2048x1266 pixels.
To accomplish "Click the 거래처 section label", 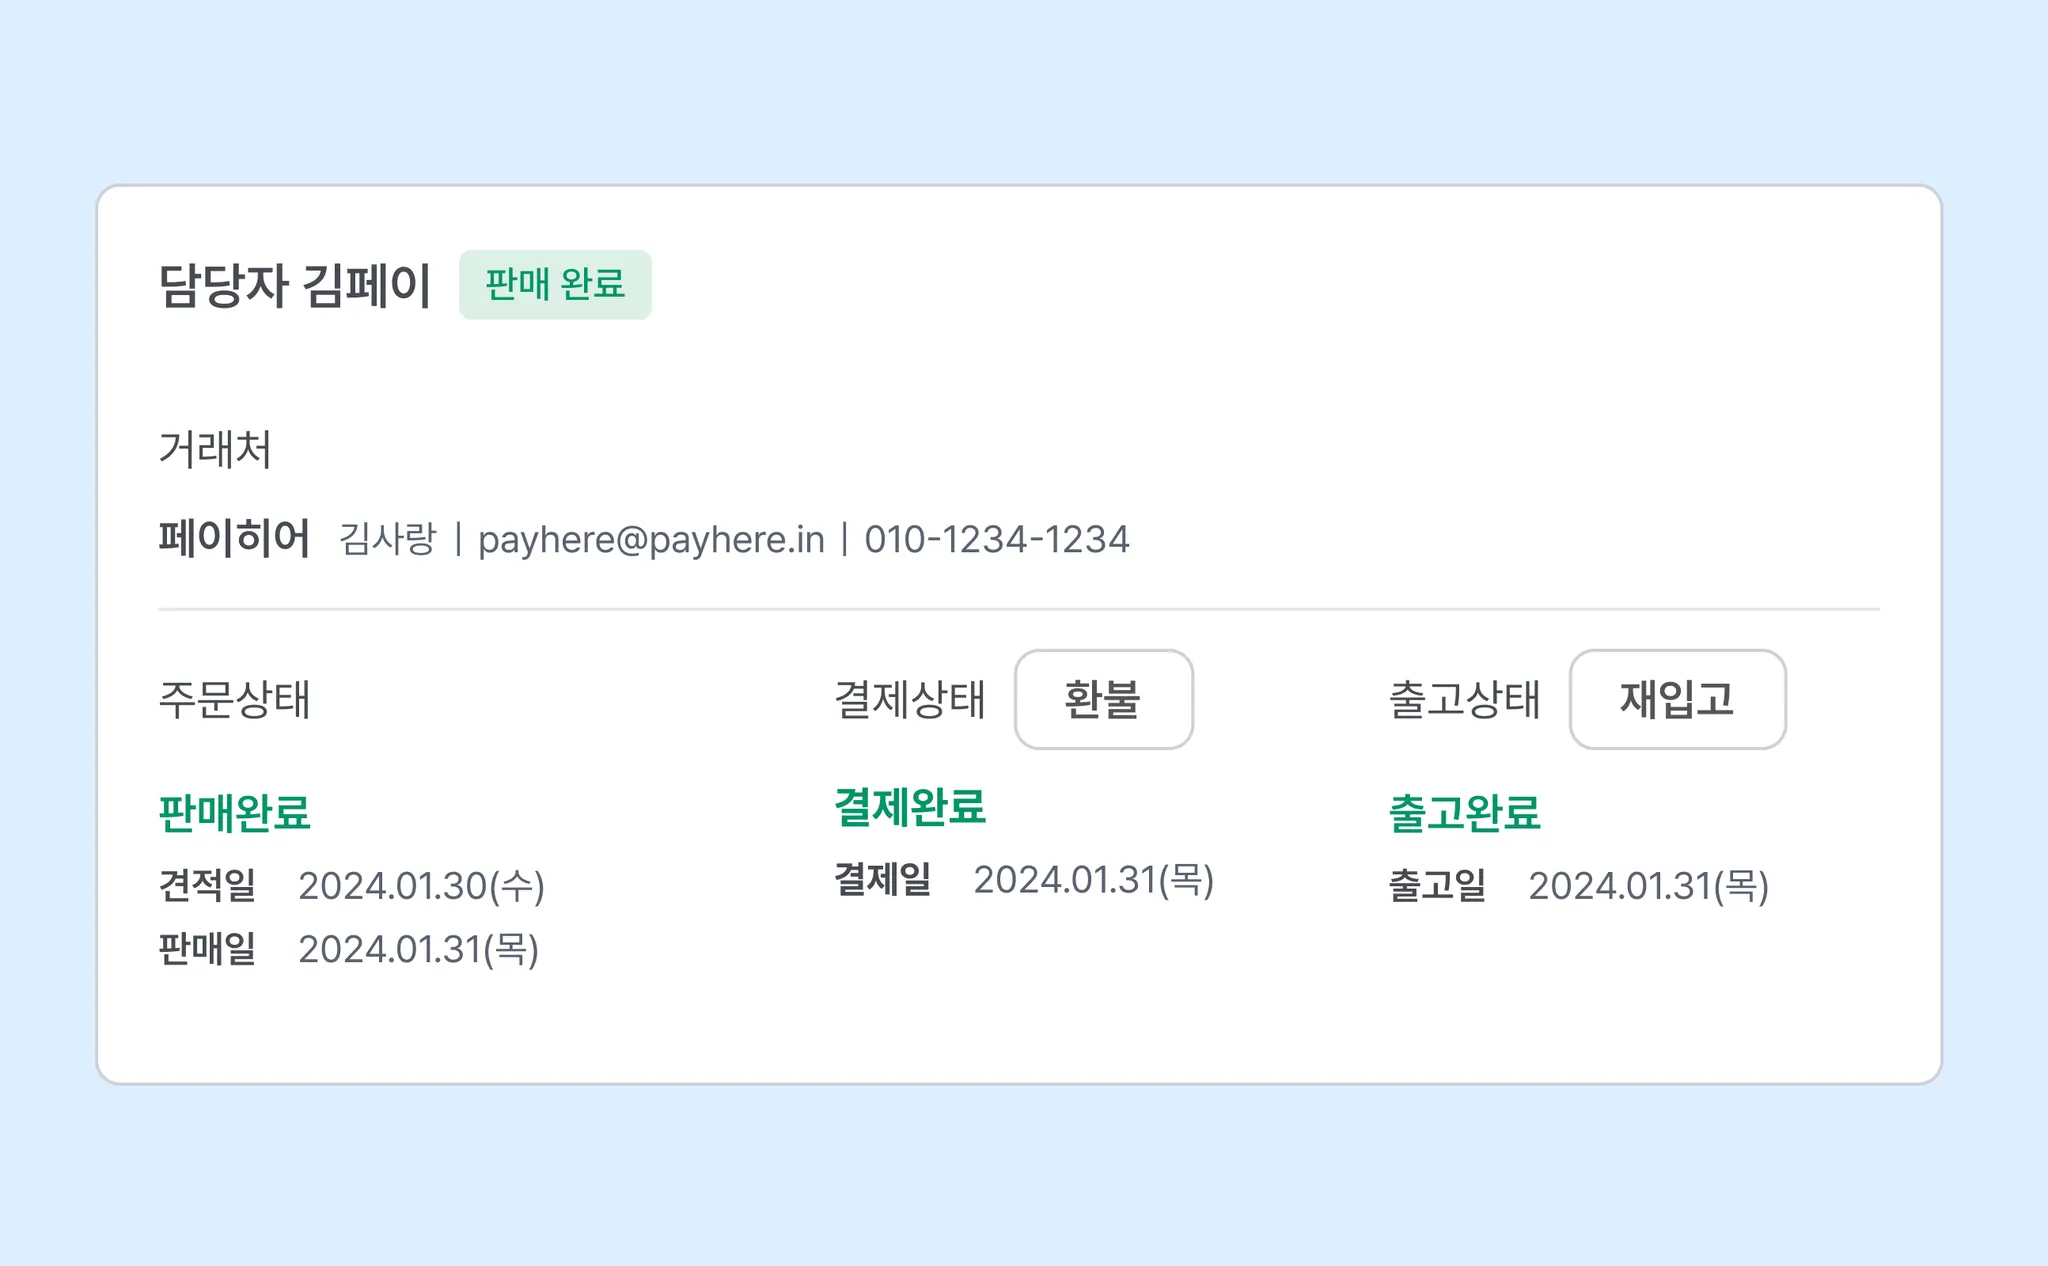I will pyautogui.click(x=215, y=449).
